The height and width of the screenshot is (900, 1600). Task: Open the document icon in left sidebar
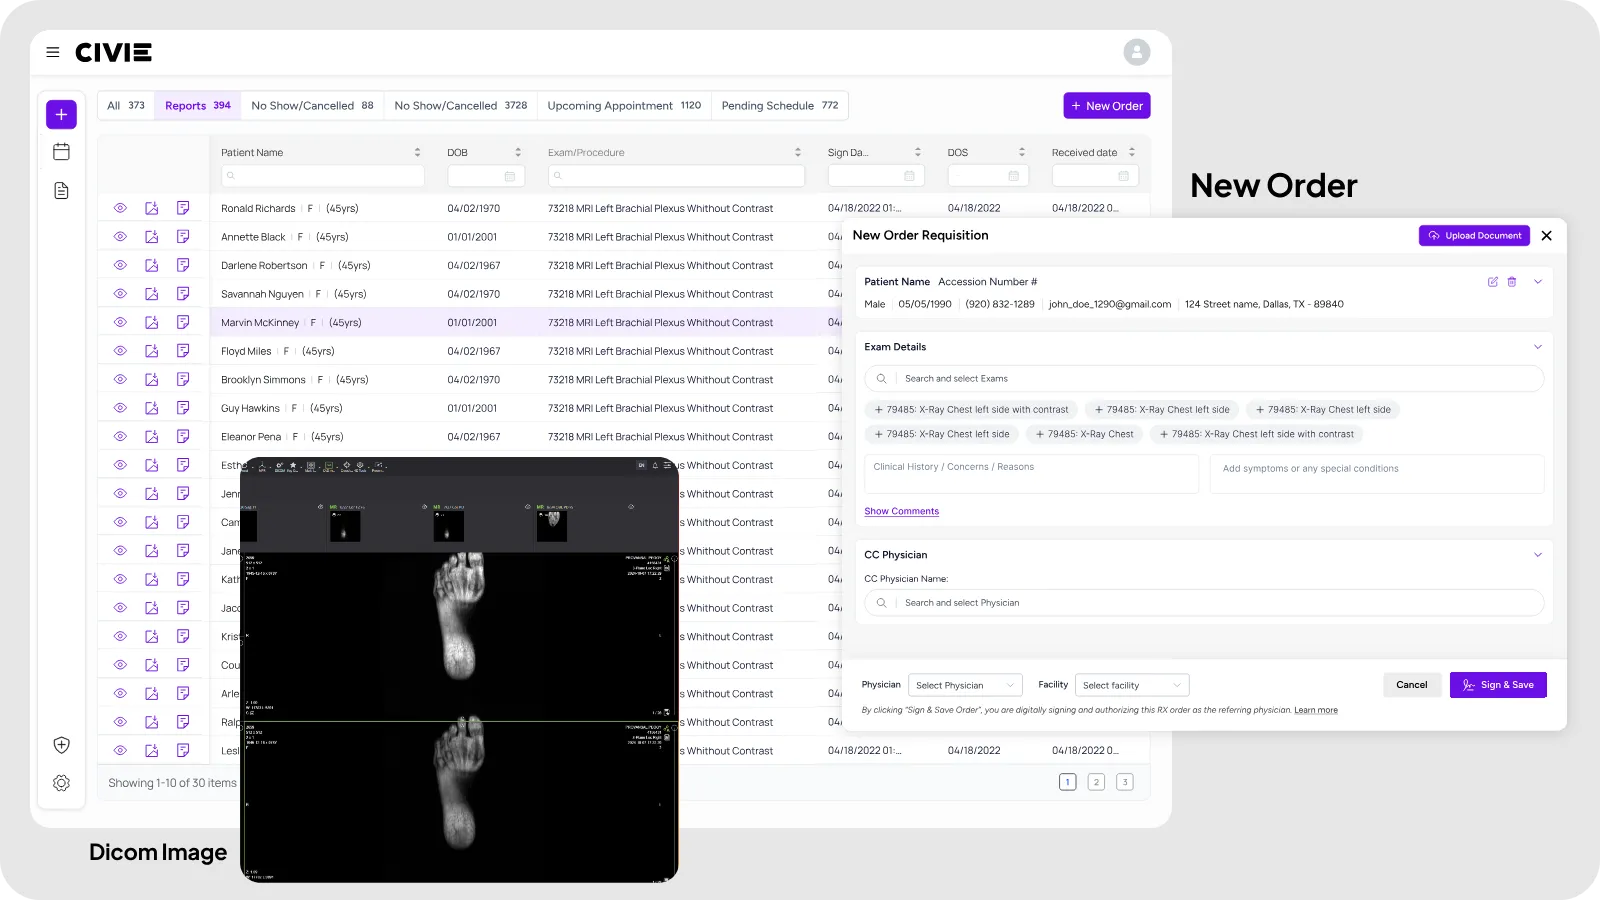point(61,190)
